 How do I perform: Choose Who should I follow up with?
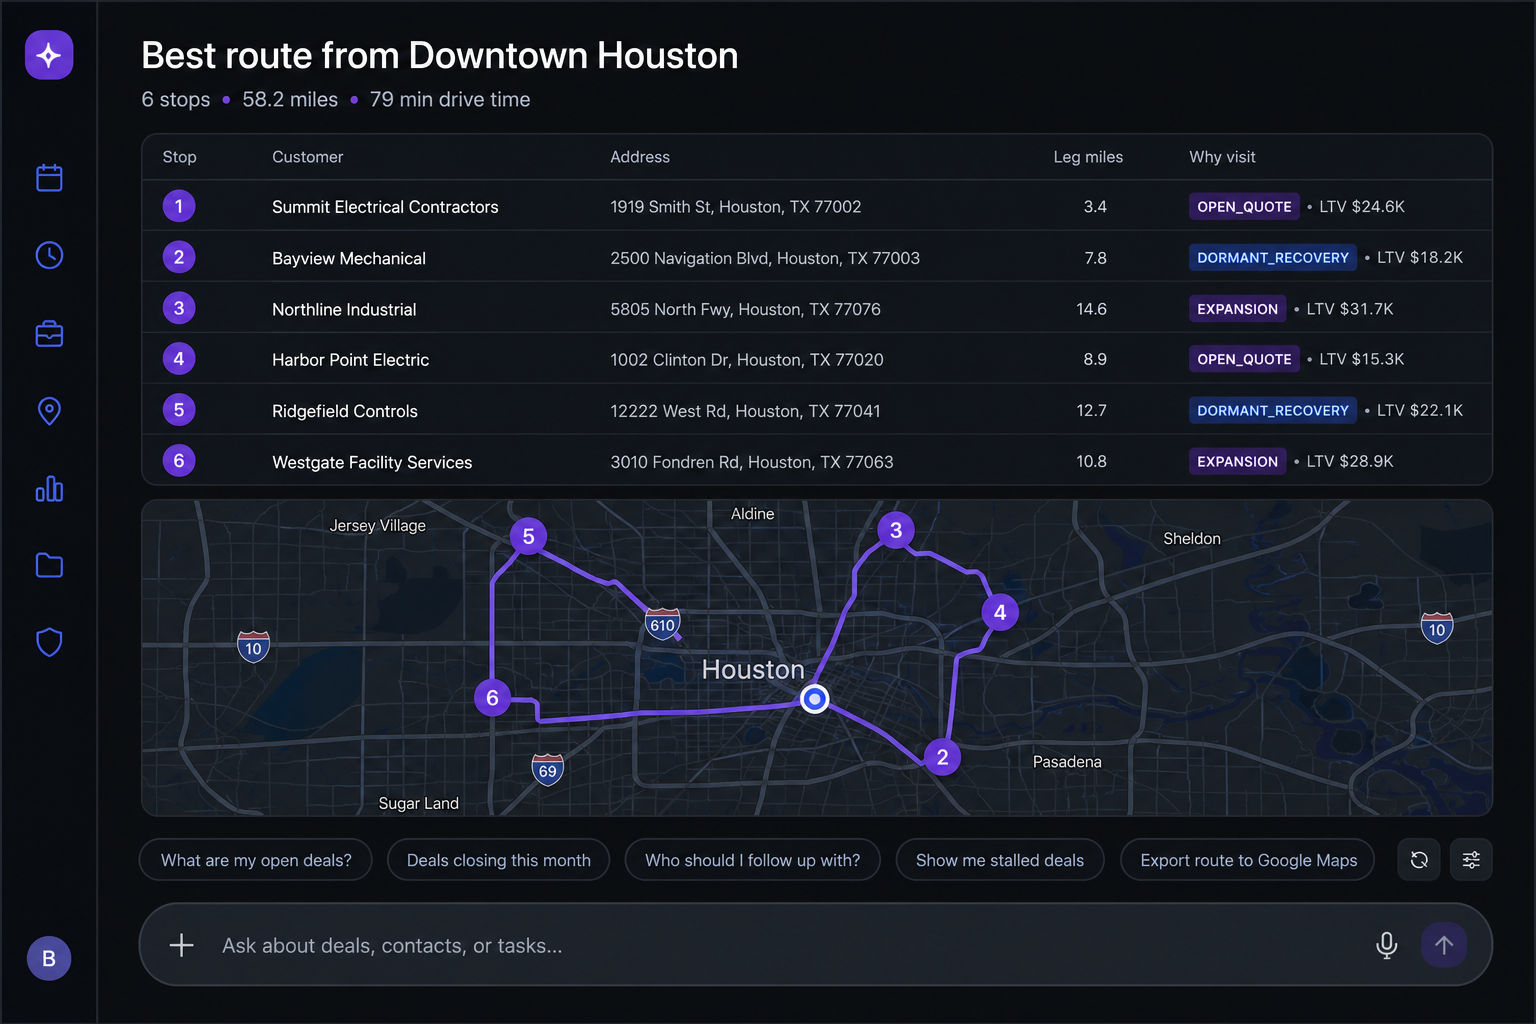[x=752, y=860]
